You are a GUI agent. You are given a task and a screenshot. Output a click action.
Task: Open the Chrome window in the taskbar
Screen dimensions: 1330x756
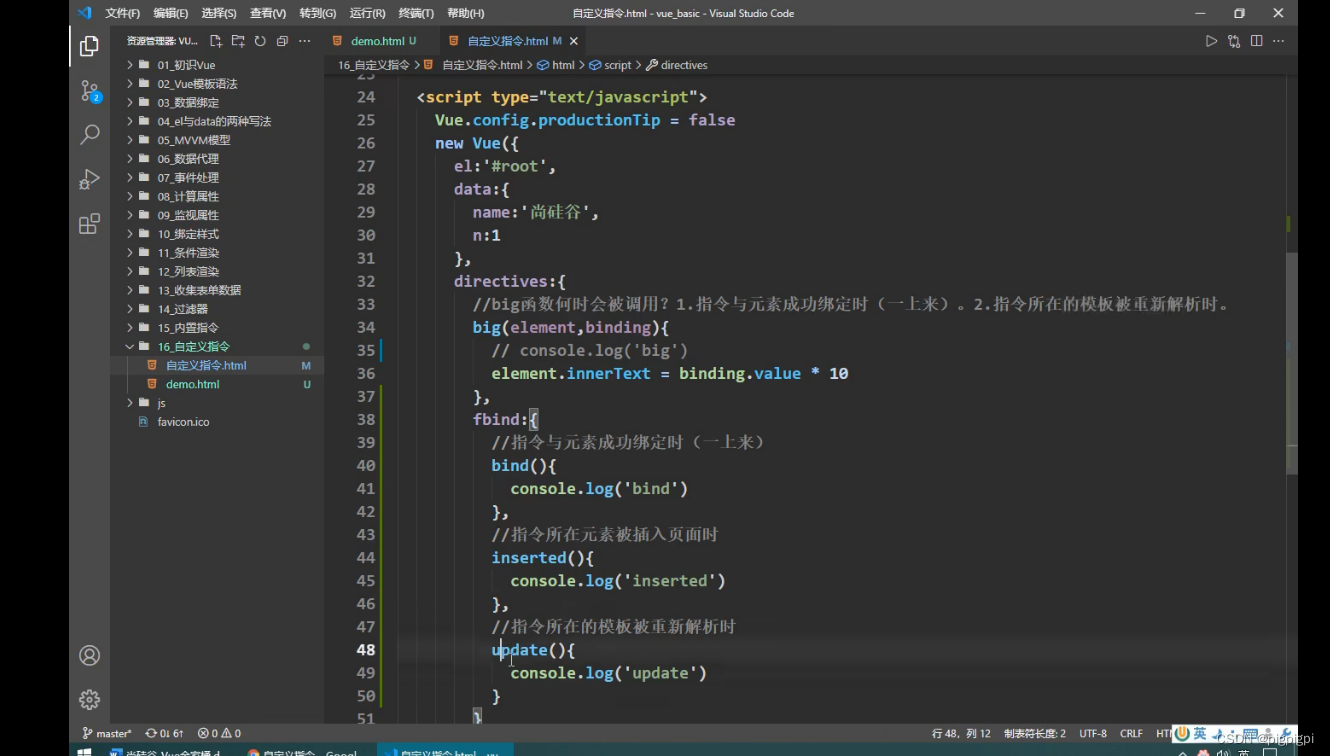click(x=303, y=752)
